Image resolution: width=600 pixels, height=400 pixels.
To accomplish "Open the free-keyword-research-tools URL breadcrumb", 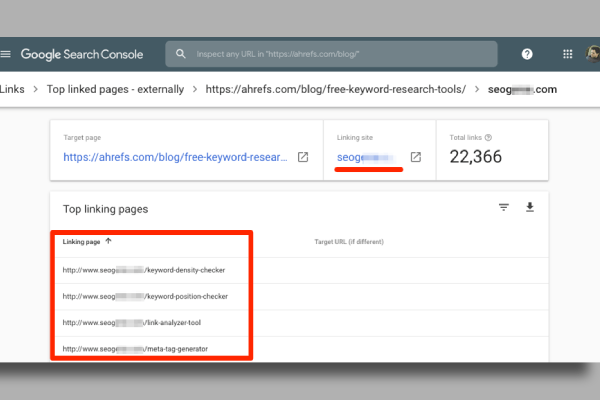I will pos(336,89).
